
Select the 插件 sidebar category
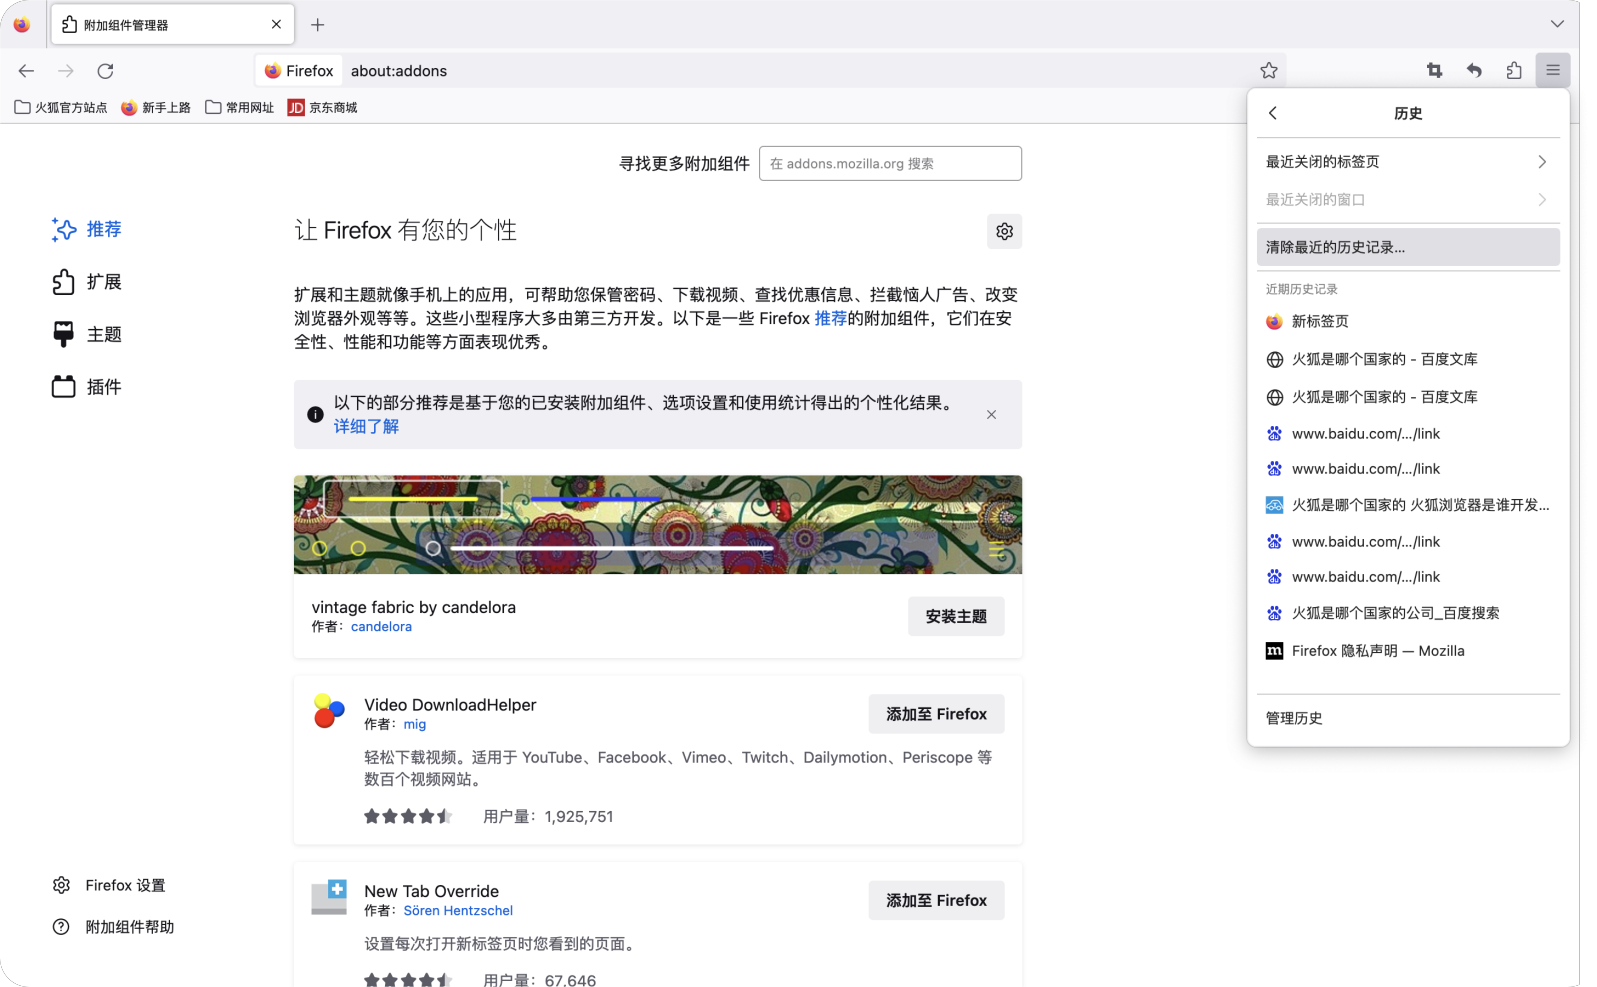tap(87, 387)
